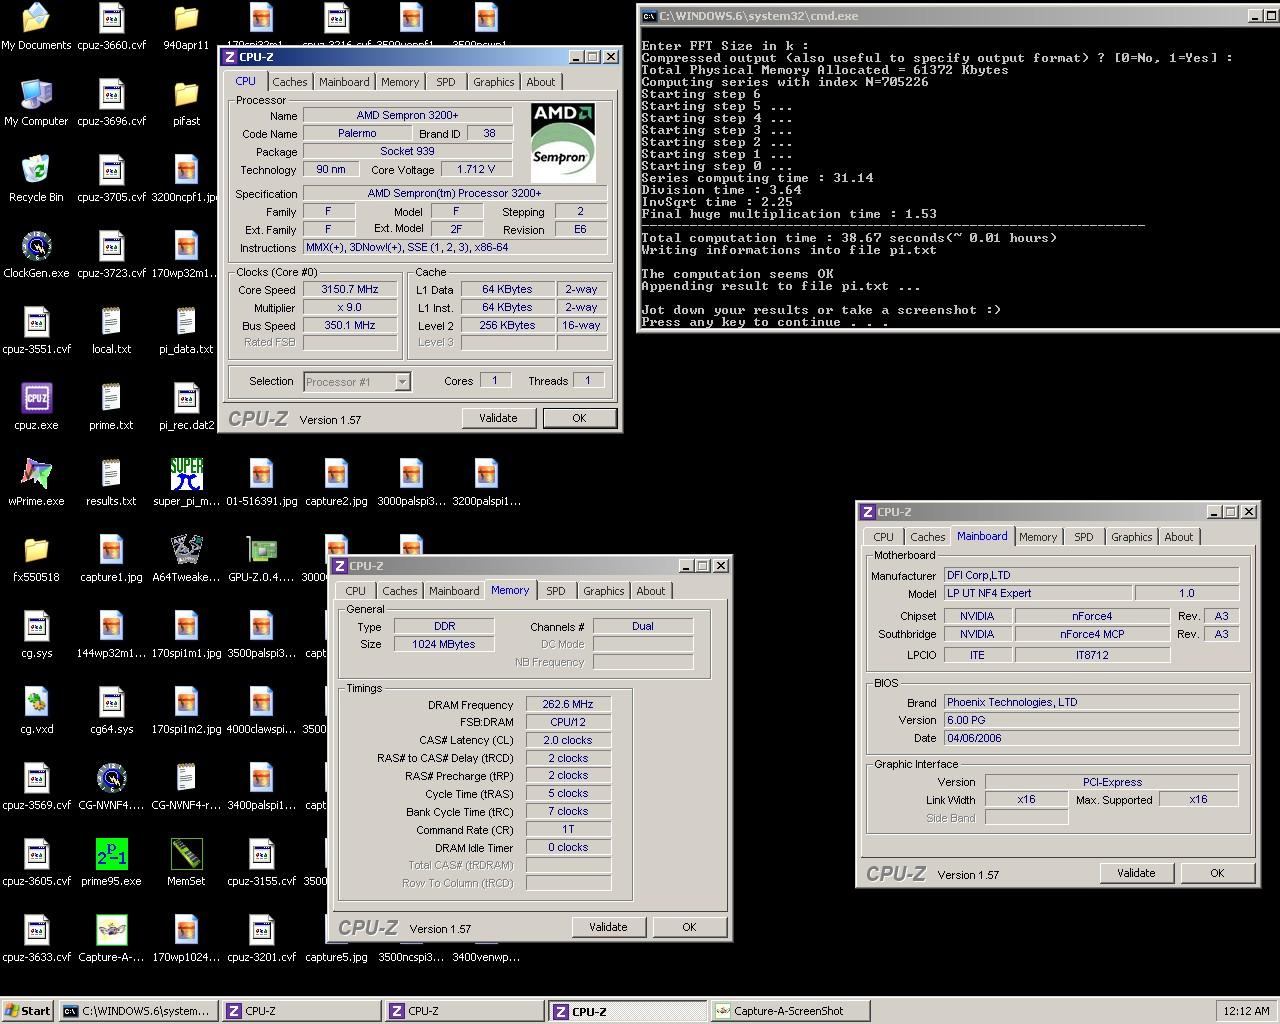Click the taskbar clock showing 12:12 AM
1280x1024 pixels.
pos(1246,1011)
